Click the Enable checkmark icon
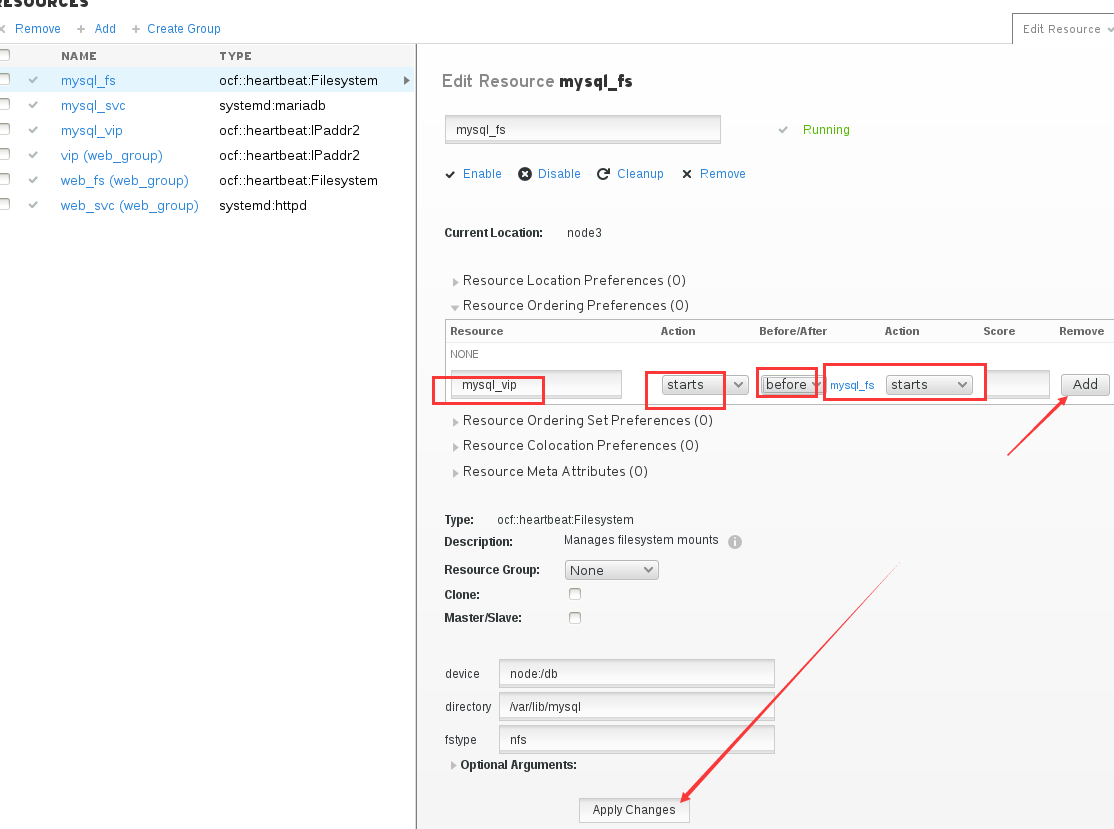Screen dimensions: 1114x829 point(450,174)
